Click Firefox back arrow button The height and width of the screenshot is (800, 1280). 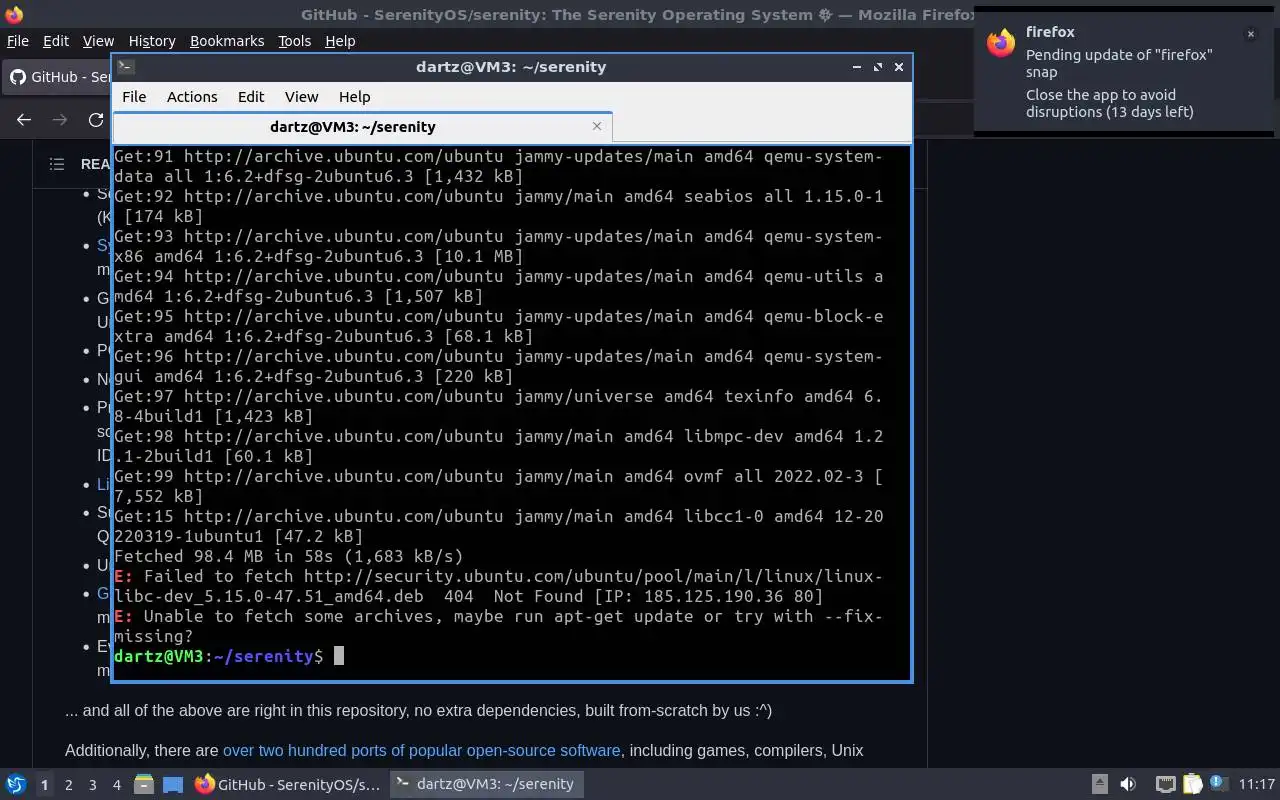click(x=24, y=119)
